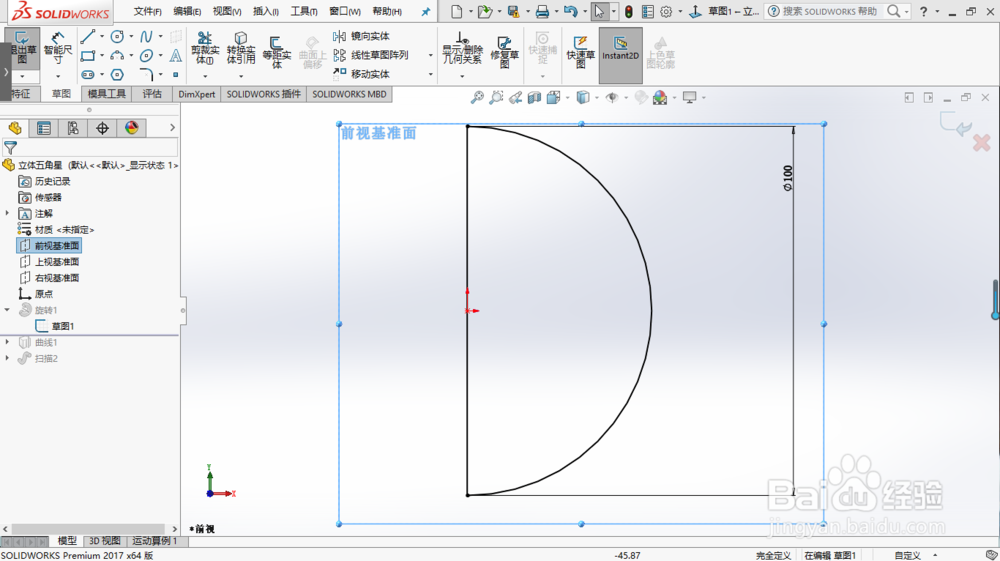Switch to the 评估 (Evaluate) tab

click(152, 94)
